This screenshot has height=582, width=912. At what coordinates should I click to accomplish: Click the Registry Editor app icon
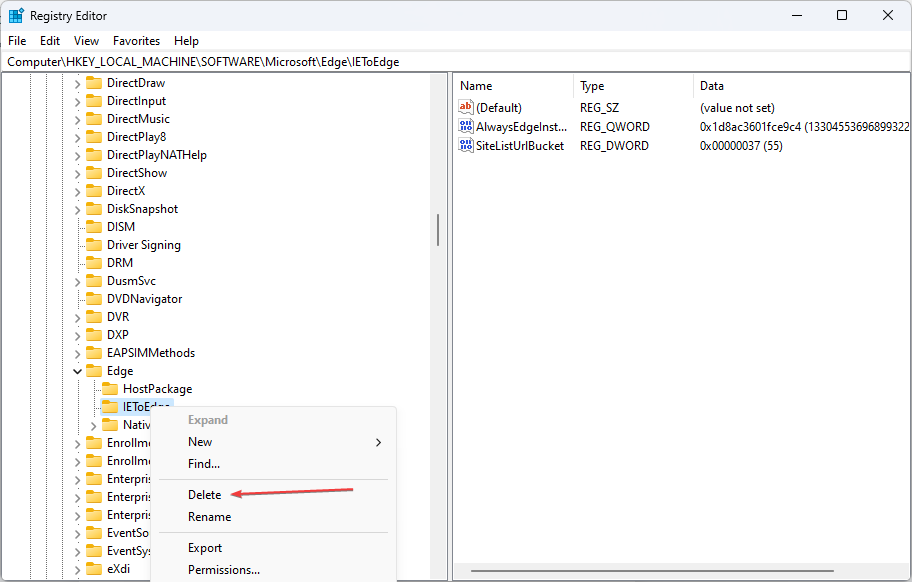tap(16, 16)
